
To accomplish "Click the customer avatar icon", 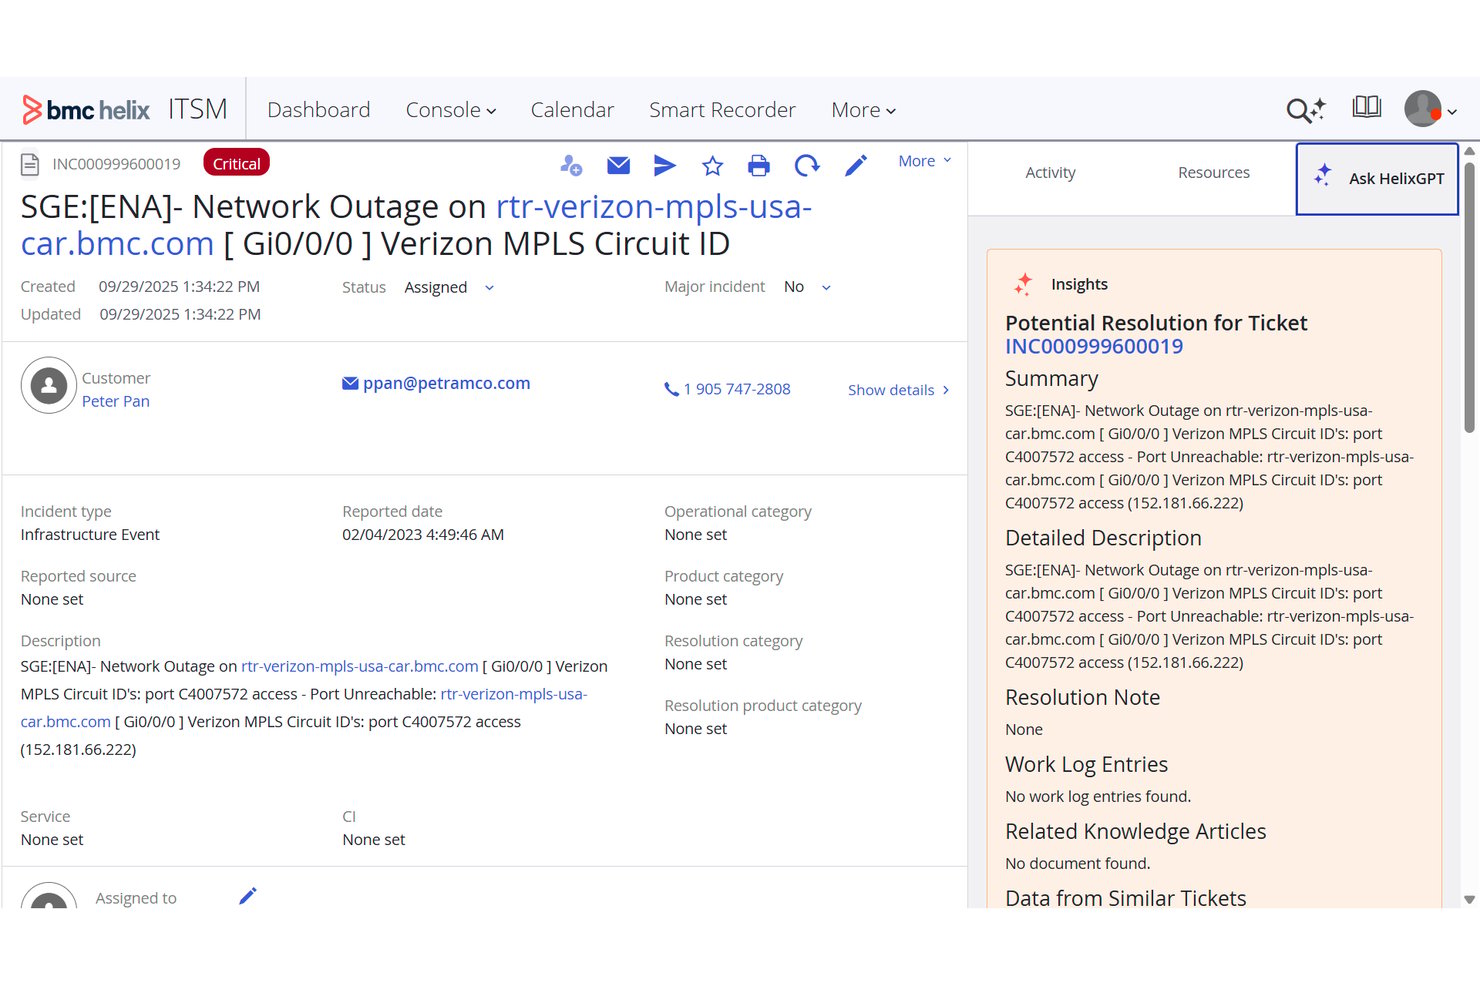I will click(49, 385).
